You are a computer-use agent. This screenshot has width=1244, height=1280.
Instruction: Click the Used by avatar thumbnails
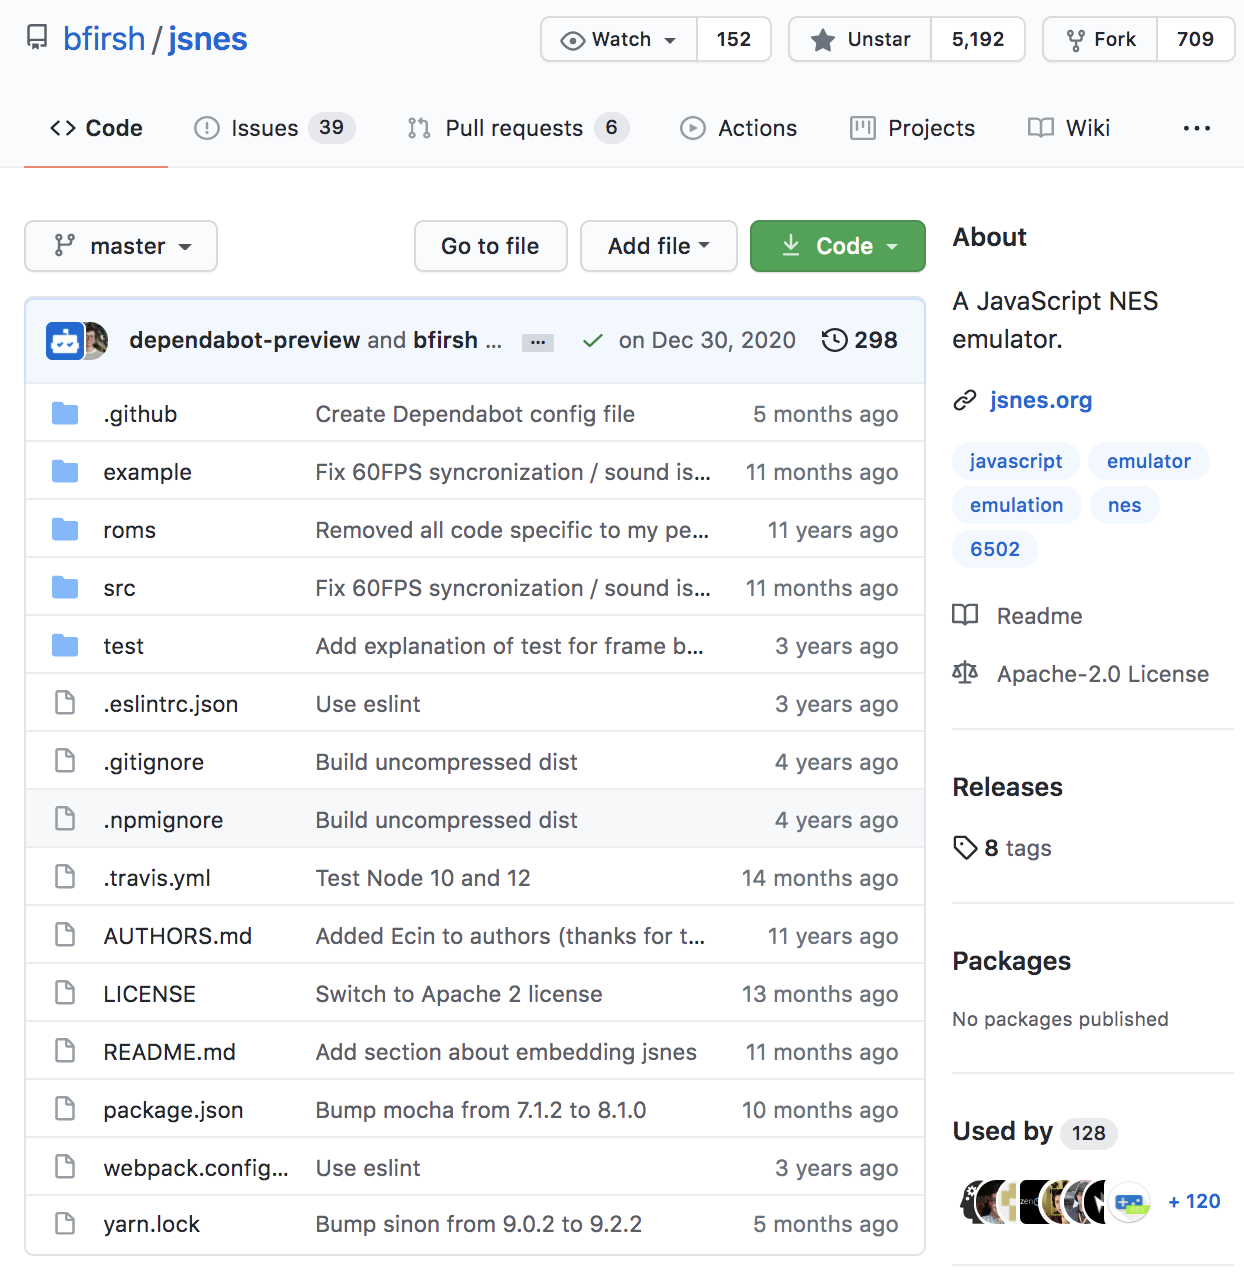(x=1056, y=1202)
